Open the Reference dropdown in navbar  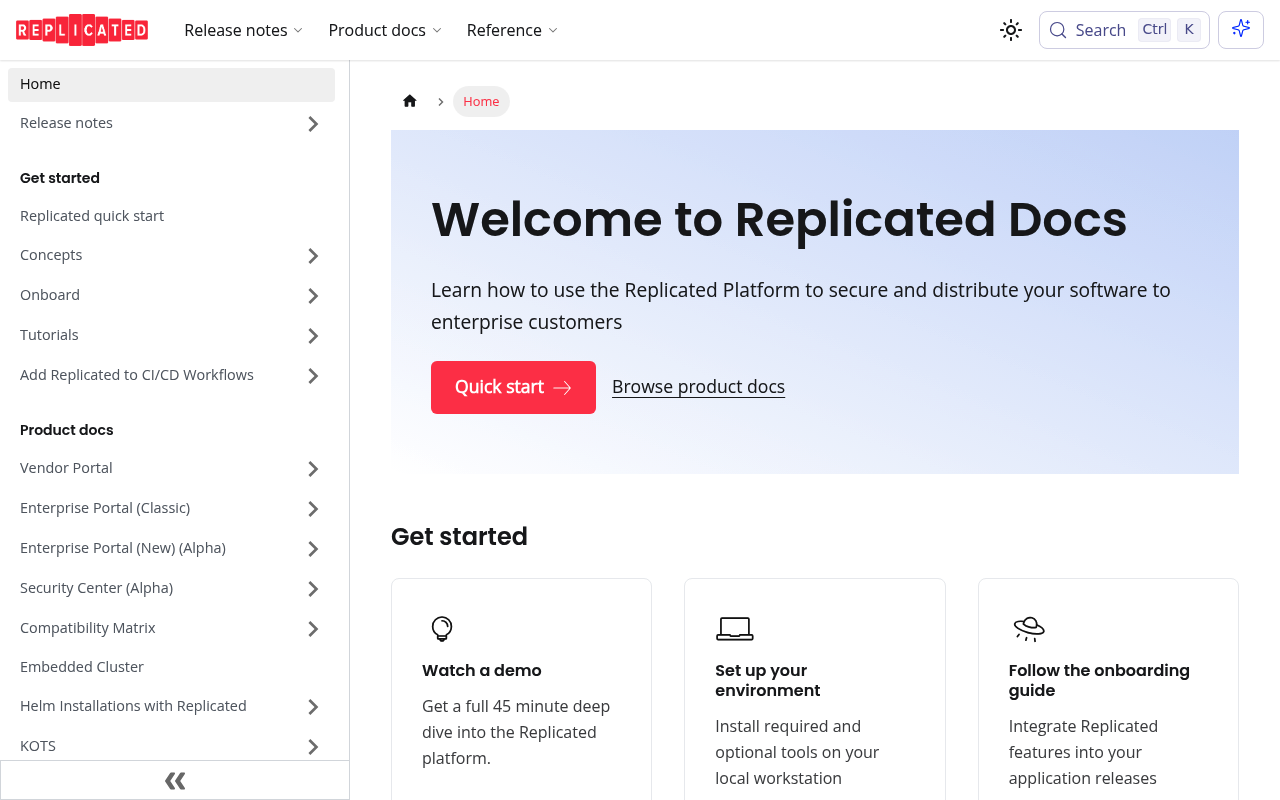coord(512,30)
